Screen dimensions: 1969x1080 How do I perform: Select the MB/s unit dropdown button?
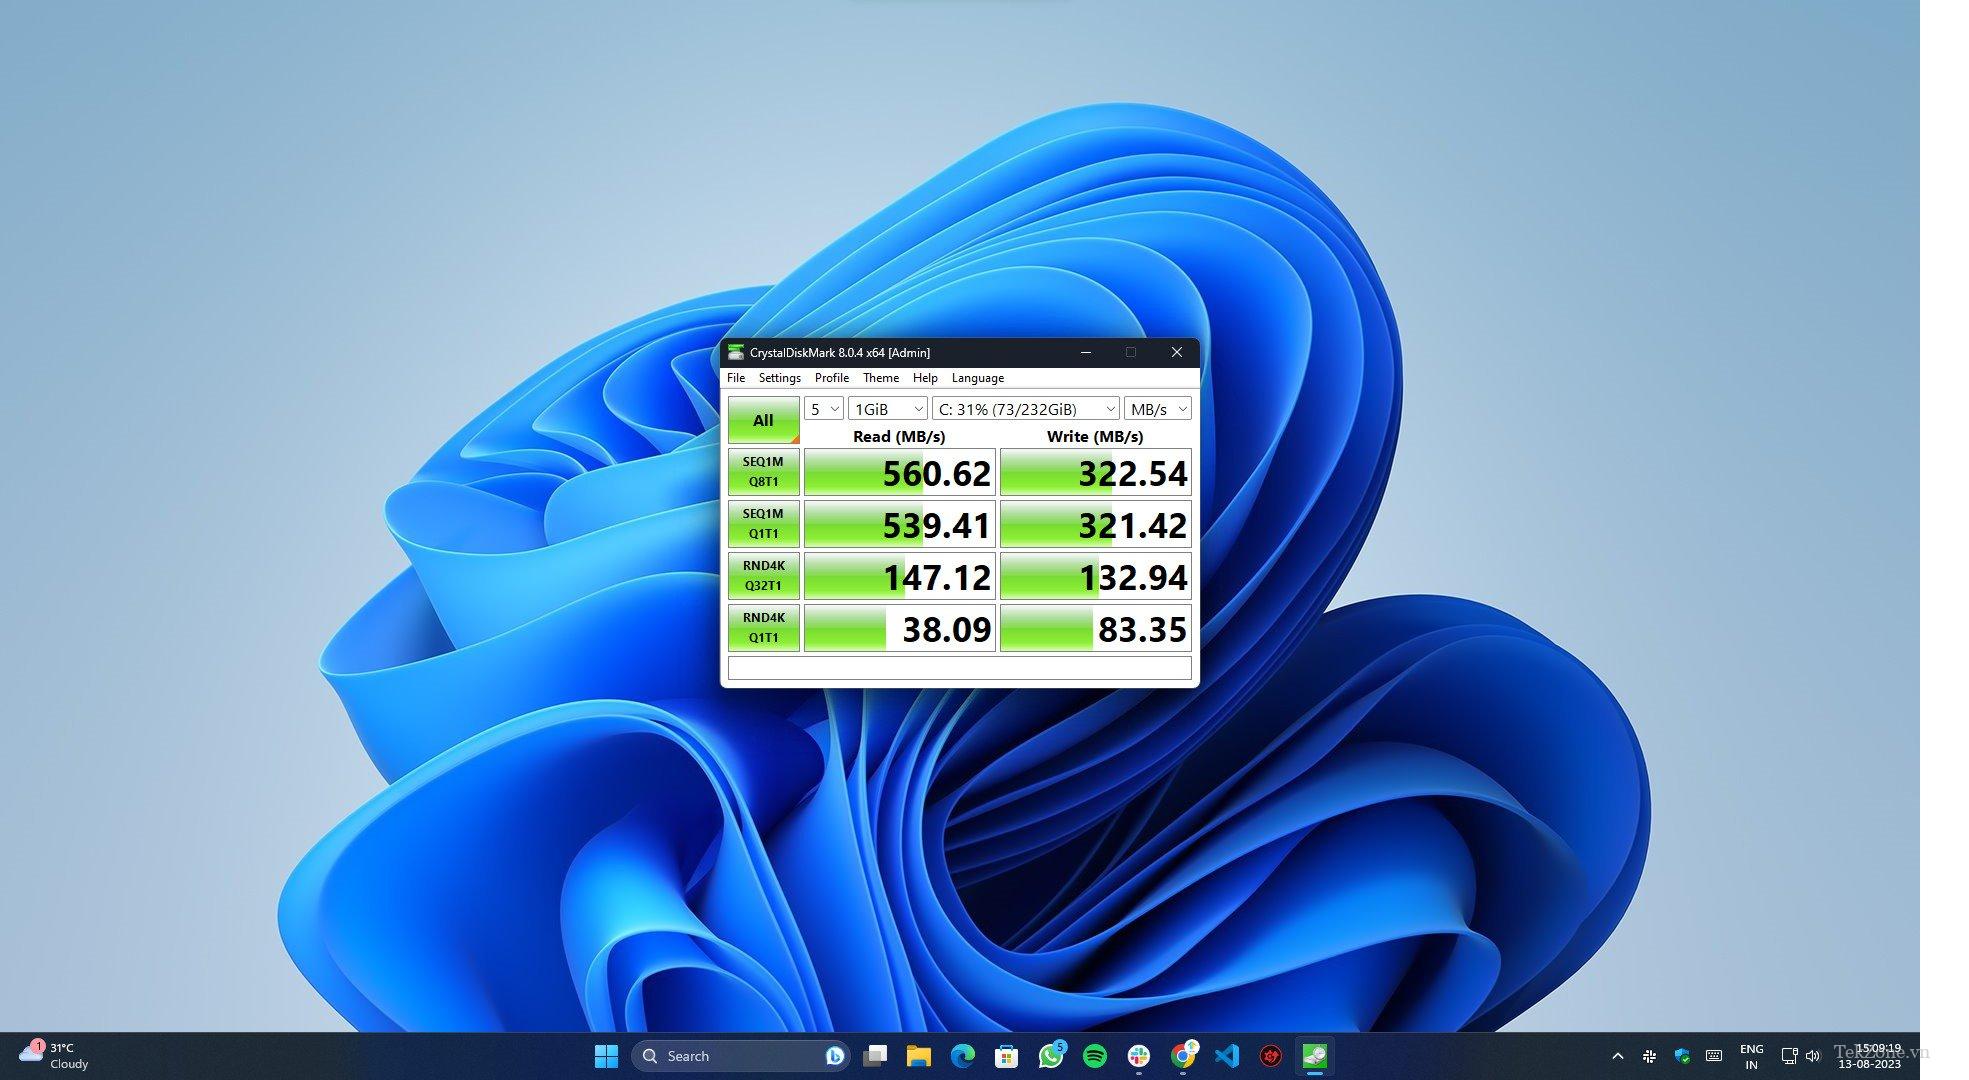point(1155,408)
